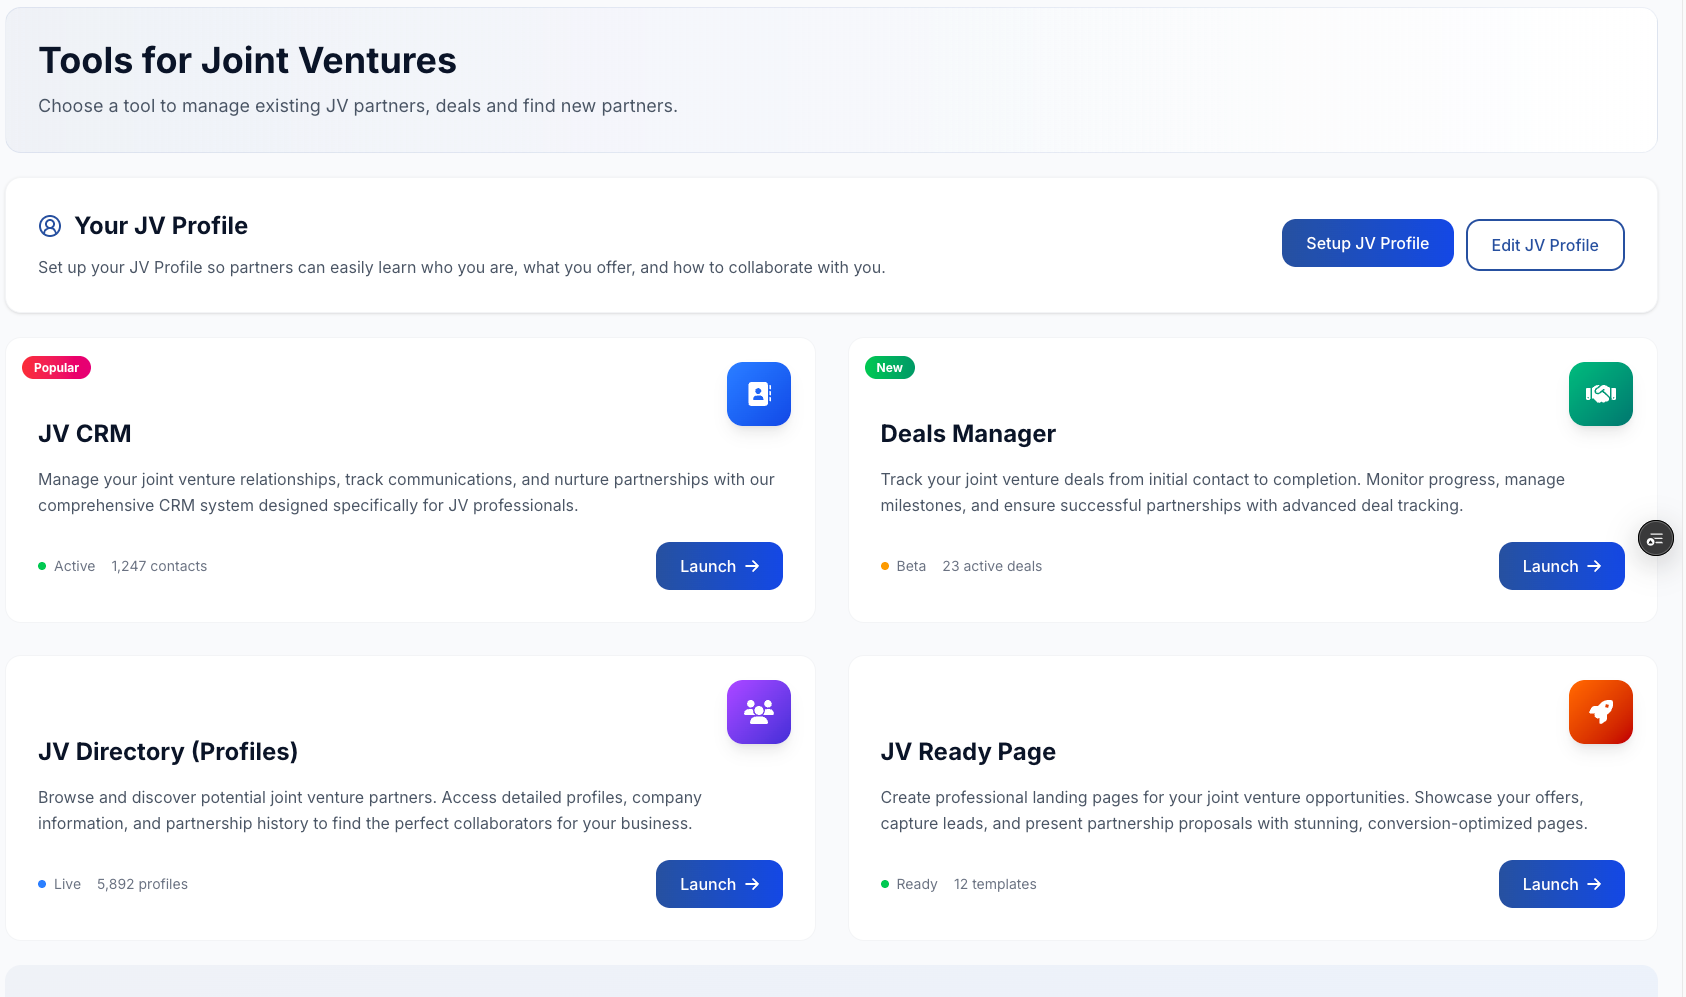
Task: Click the 5,892 profiles counter
Action: (x=142, y=884)
